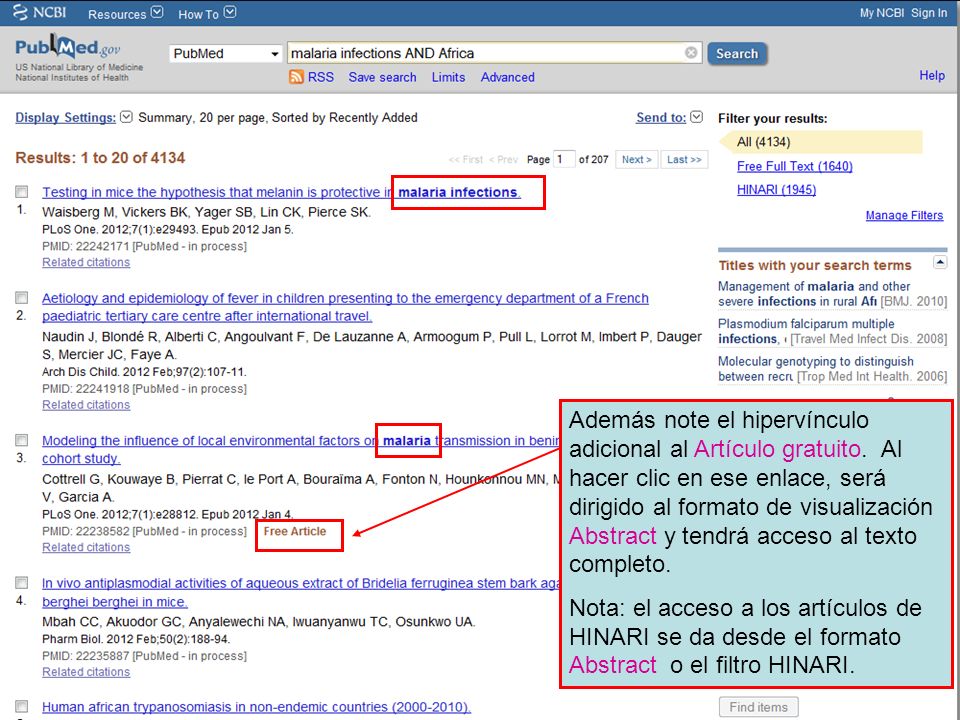Open Related citations under PMID 22238582

tap(86, 547)
